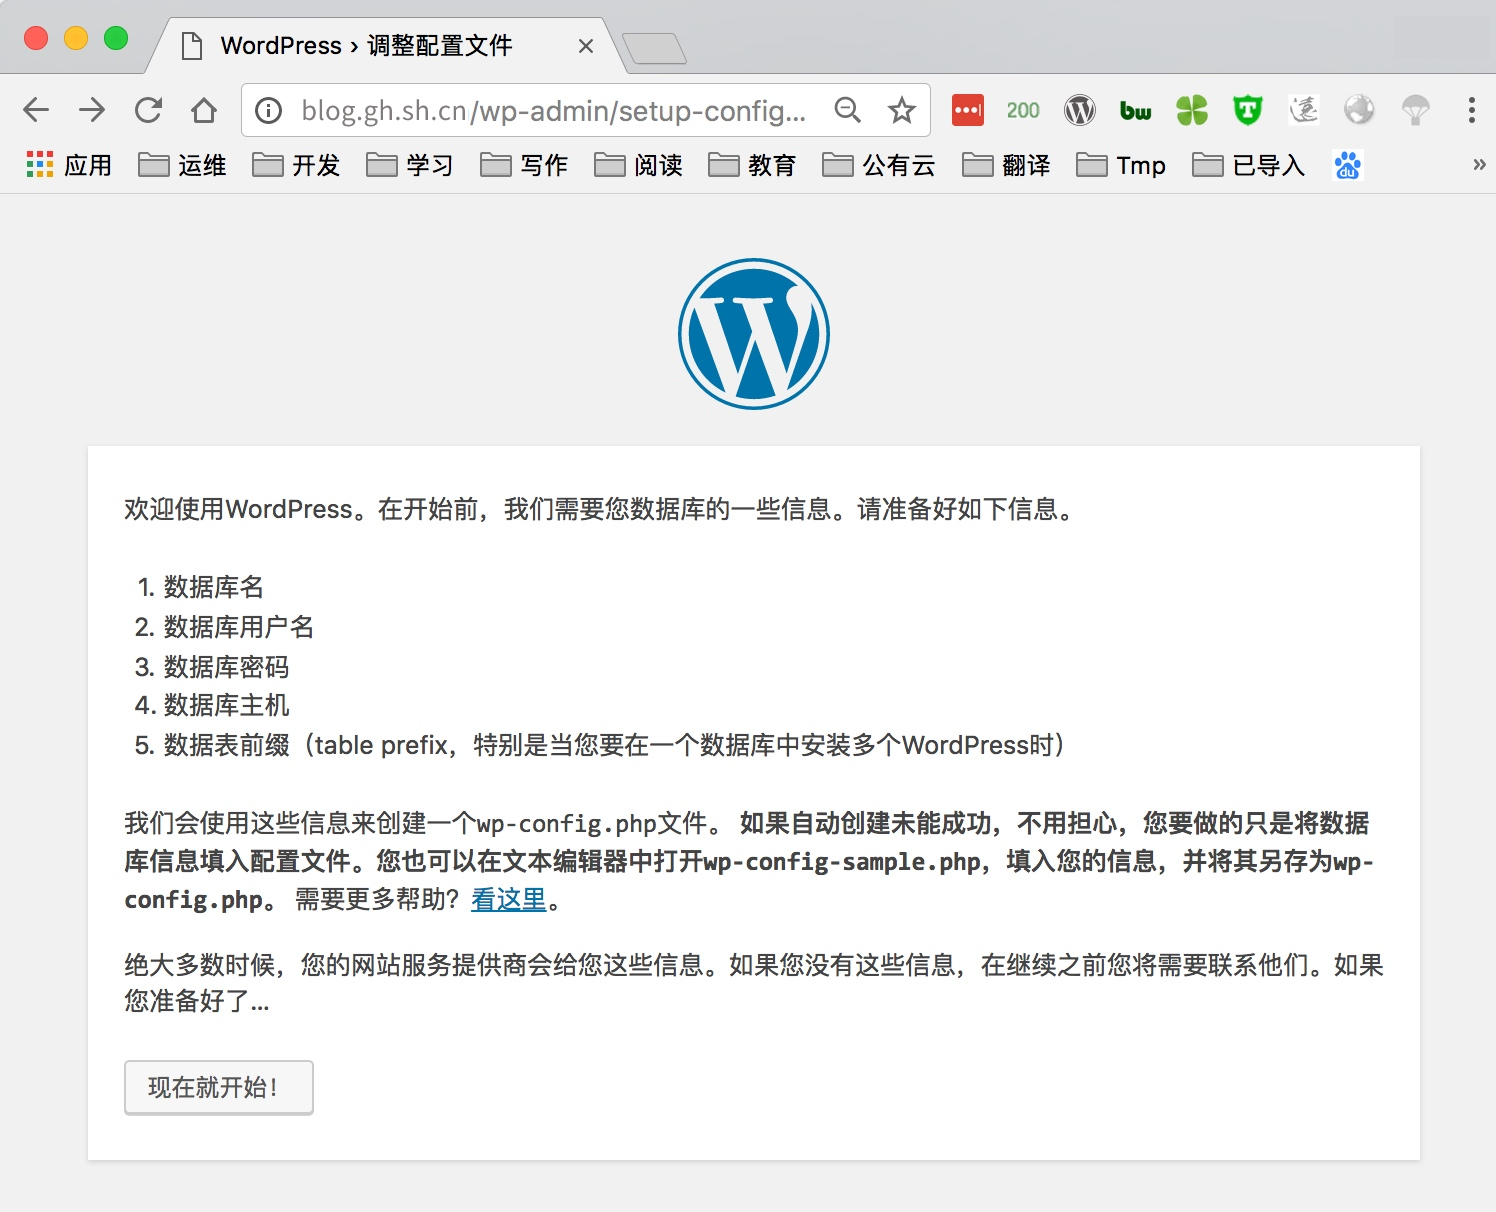Go to the browser home page
The height and width of the screenshot is (1212, 1496).
click(204, 110)
